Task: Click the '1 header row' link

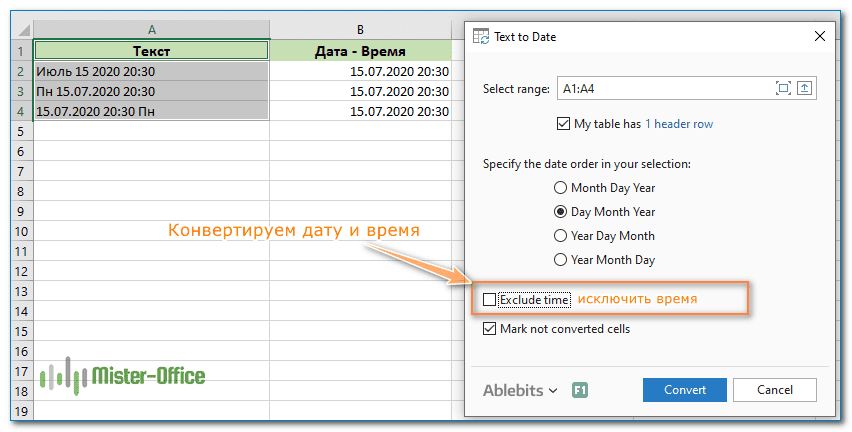Action: (x=678, y=124)
